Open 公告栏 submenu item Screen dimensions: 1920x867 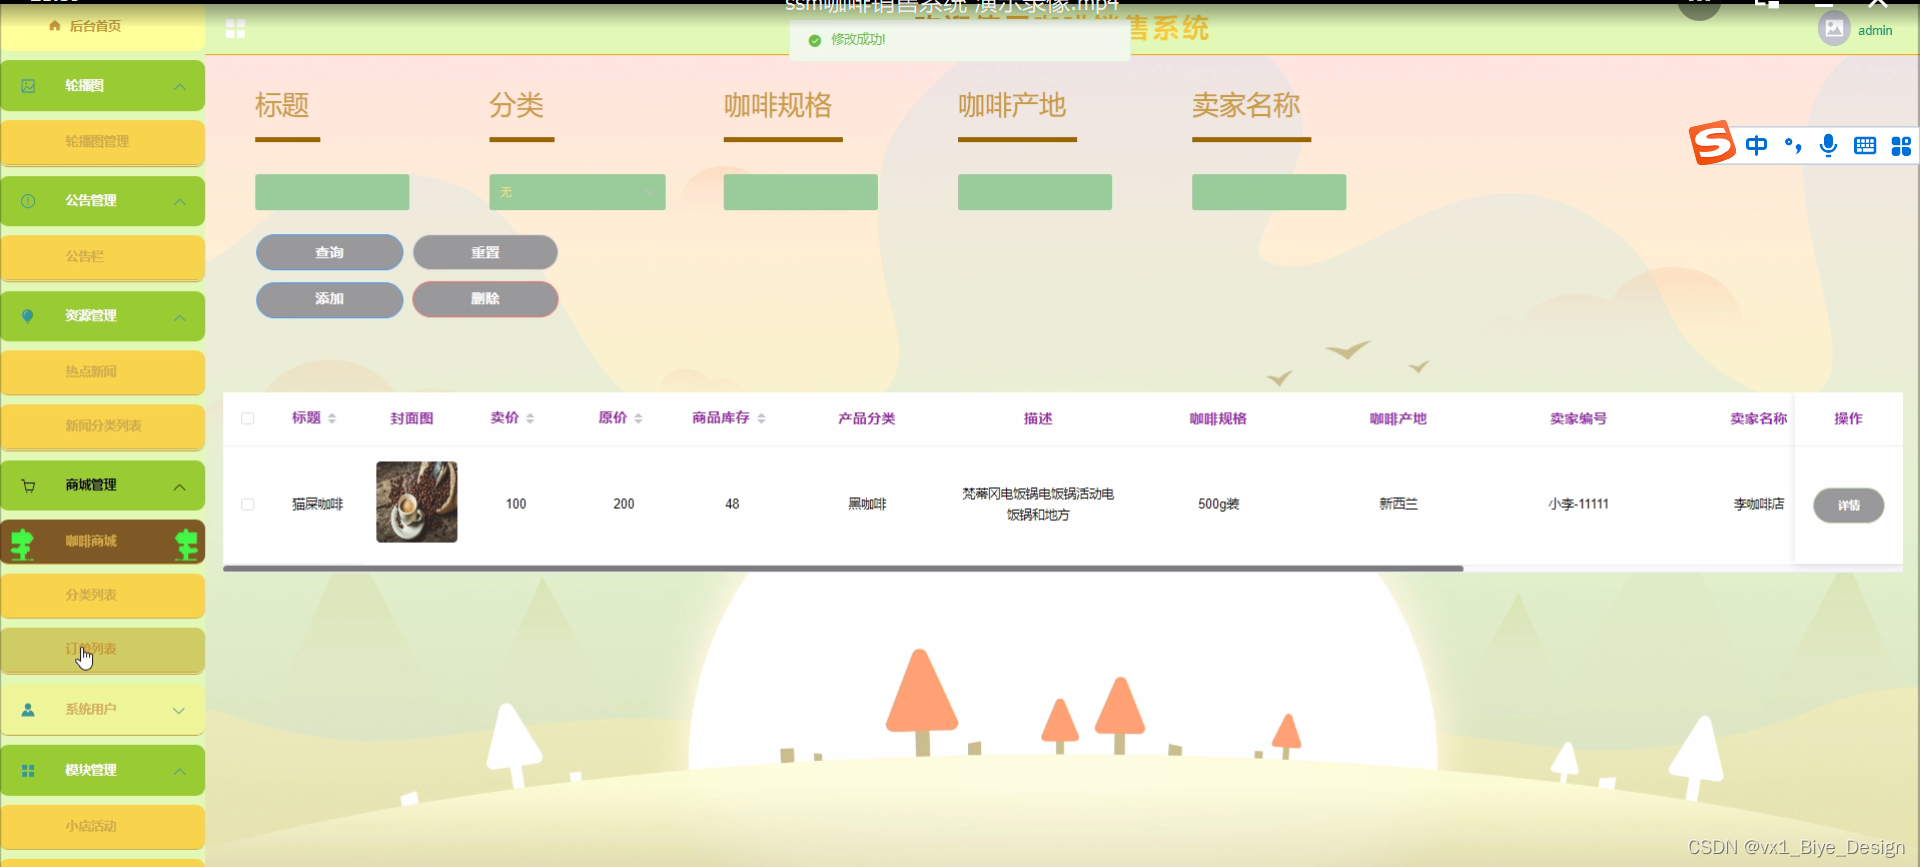pyautogui.click(x=102, y=257)
